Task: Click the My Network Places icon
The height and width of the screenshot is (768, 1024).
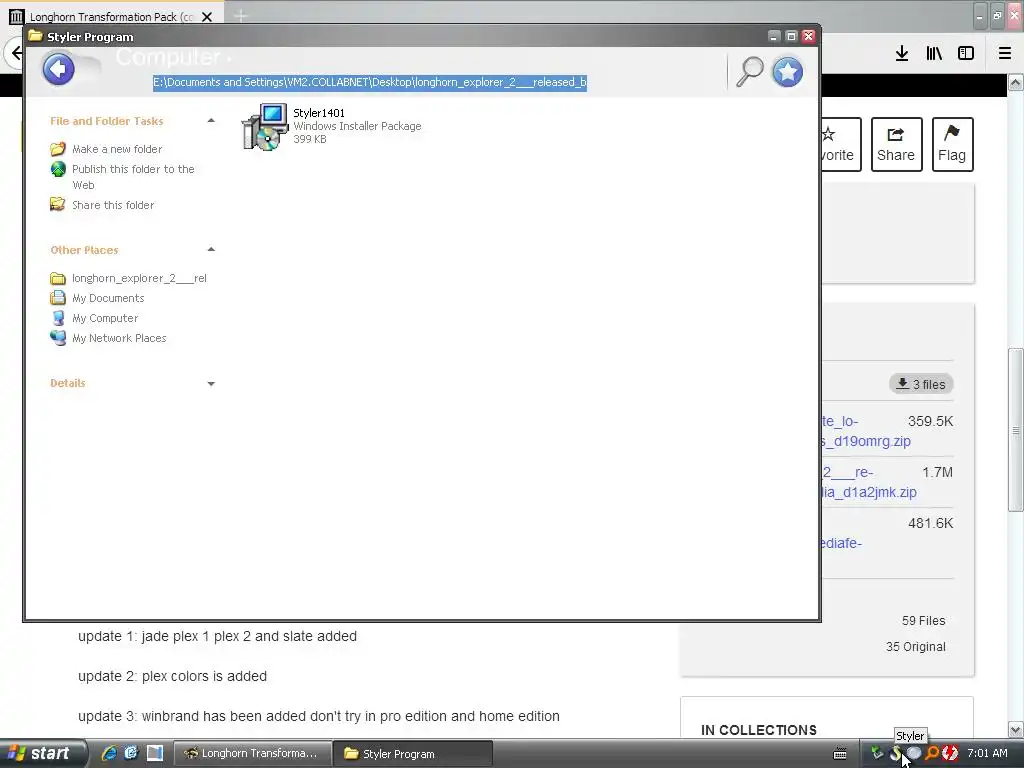Action: click(x=57, y=338)
